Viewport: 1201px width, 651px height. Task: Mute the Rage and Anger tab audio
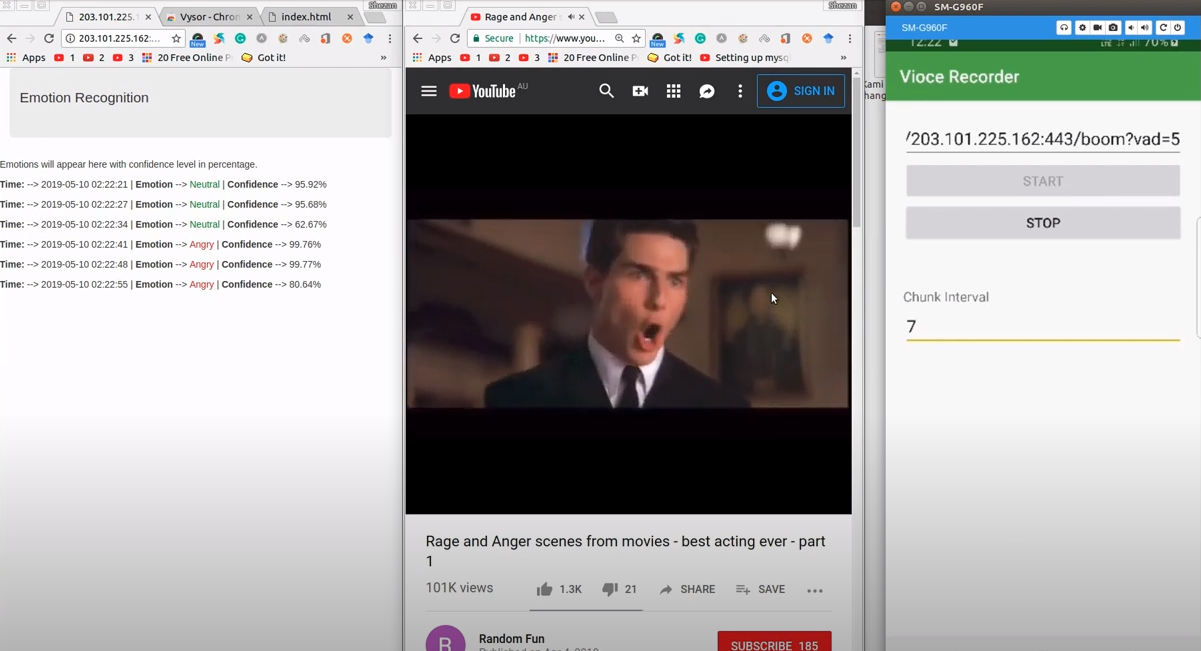(x=570, y=17)
